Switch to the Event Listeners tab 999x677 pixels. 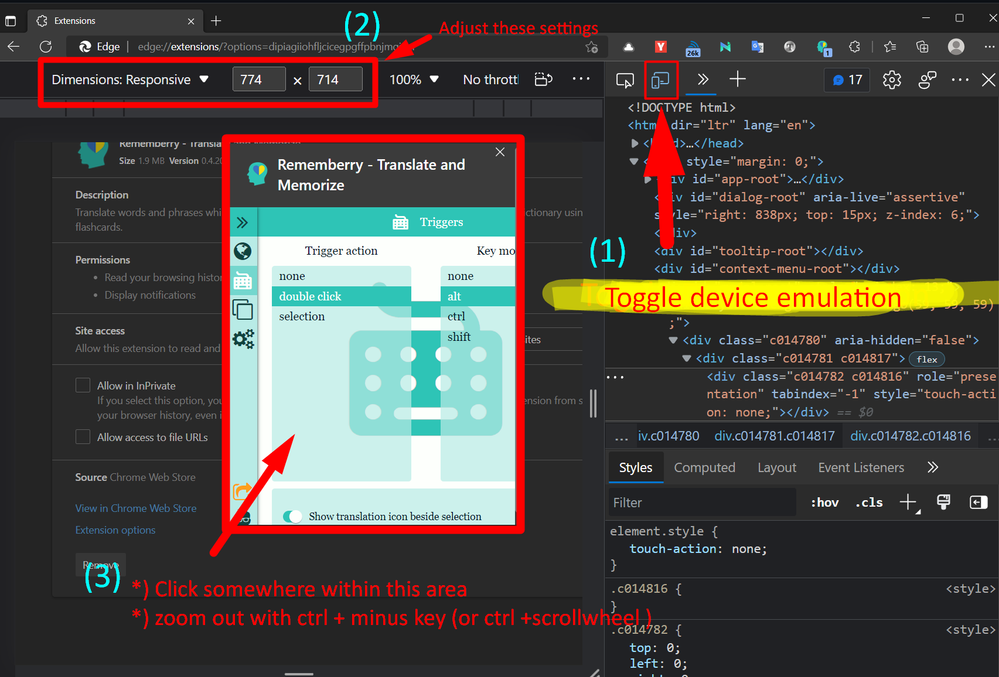(861, 467)
